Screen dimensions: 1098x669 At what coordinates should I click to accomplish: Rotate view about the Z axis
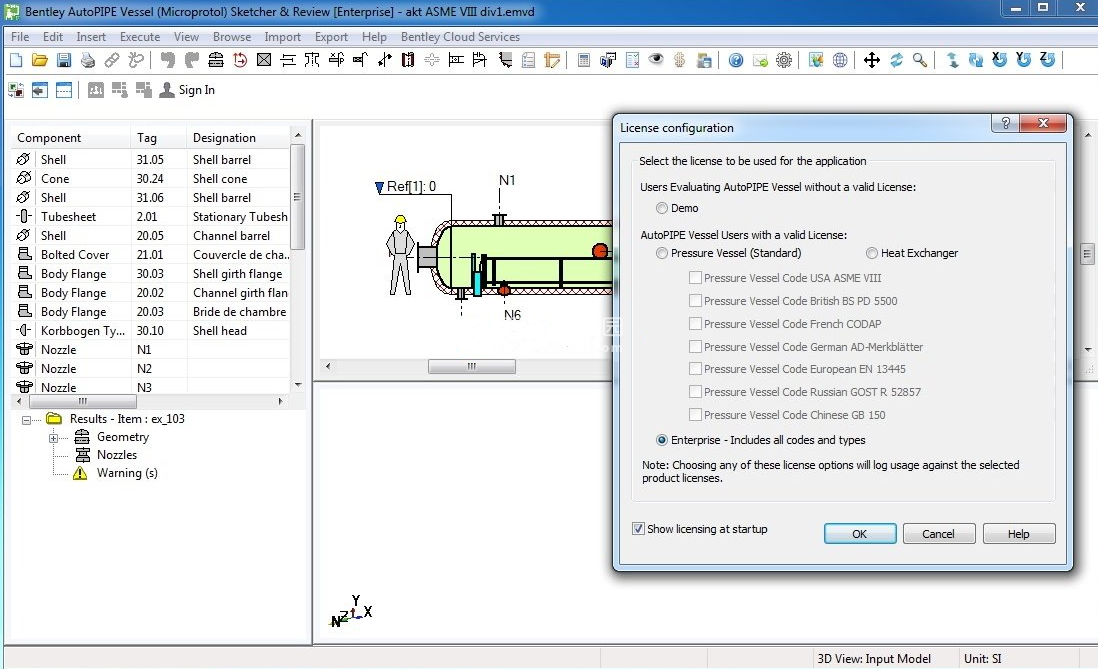pos(1048,60)
